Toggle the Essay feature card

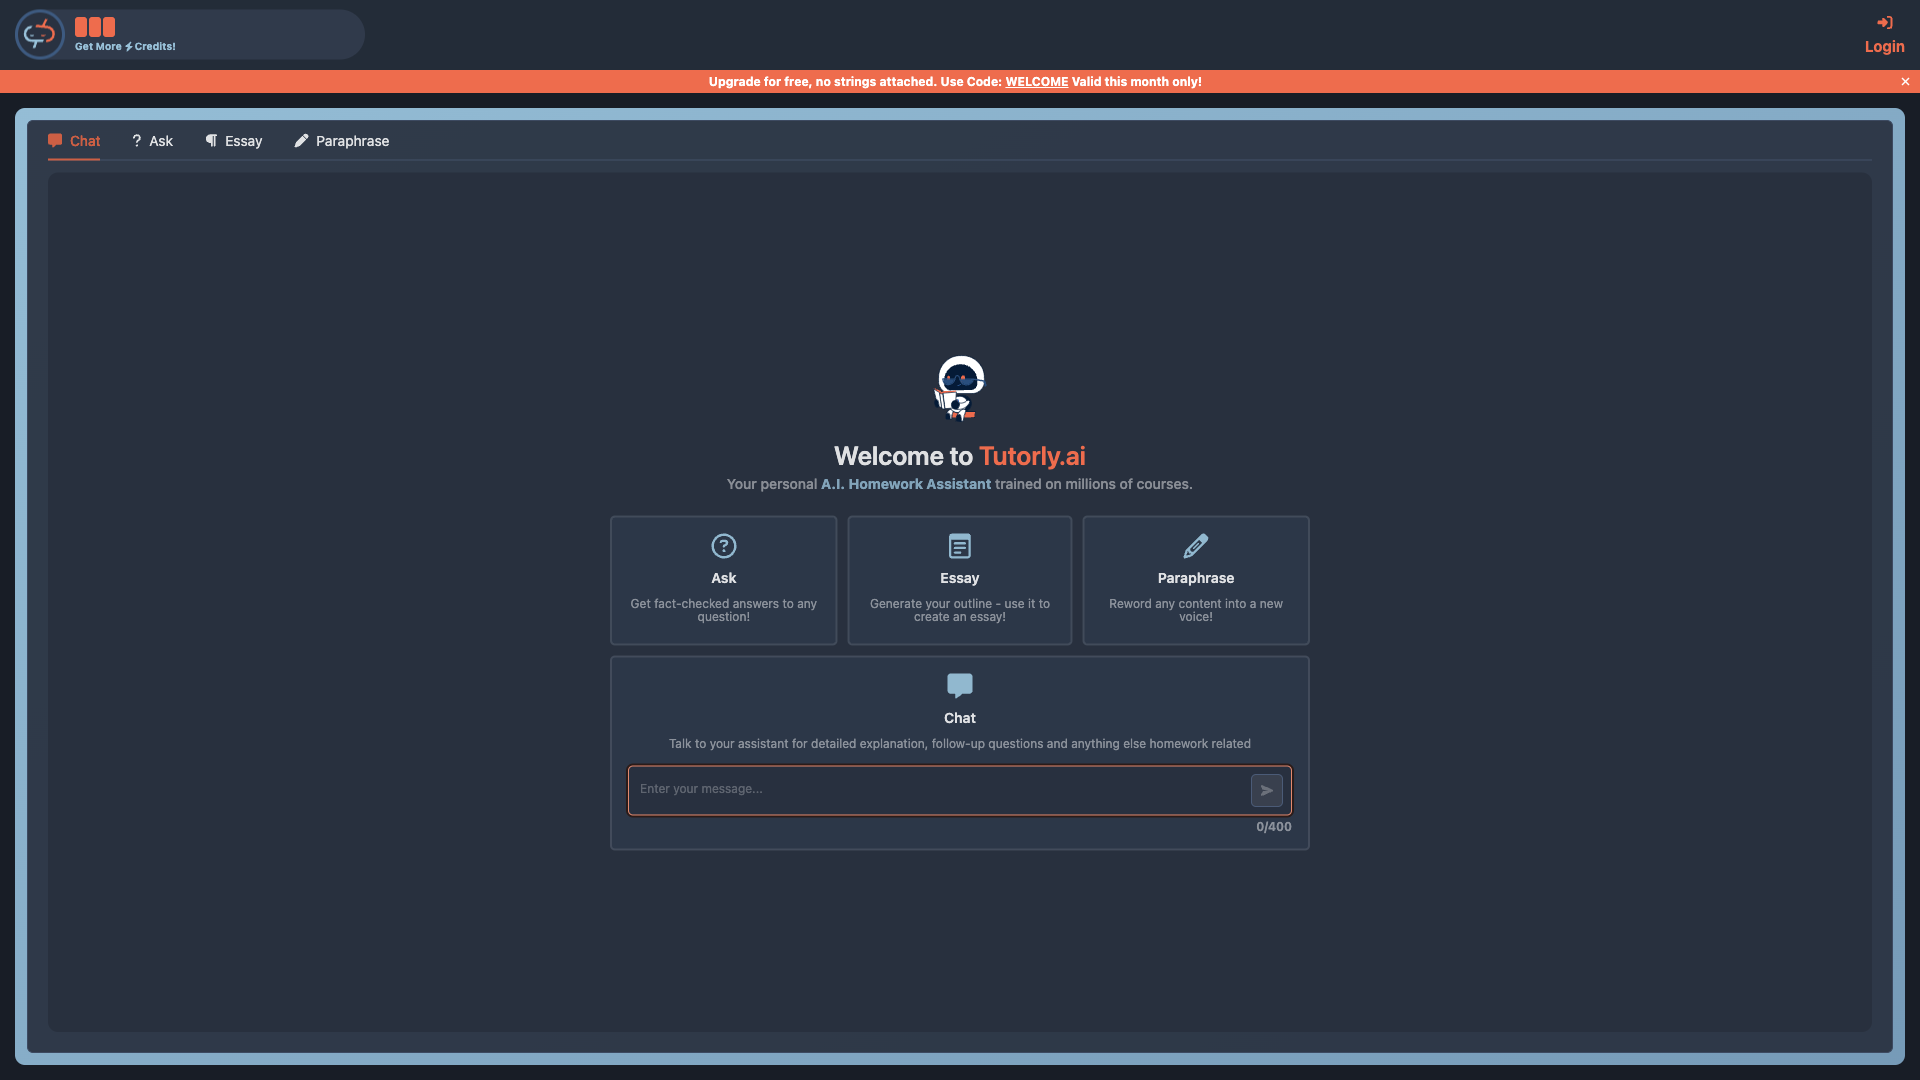959,580
